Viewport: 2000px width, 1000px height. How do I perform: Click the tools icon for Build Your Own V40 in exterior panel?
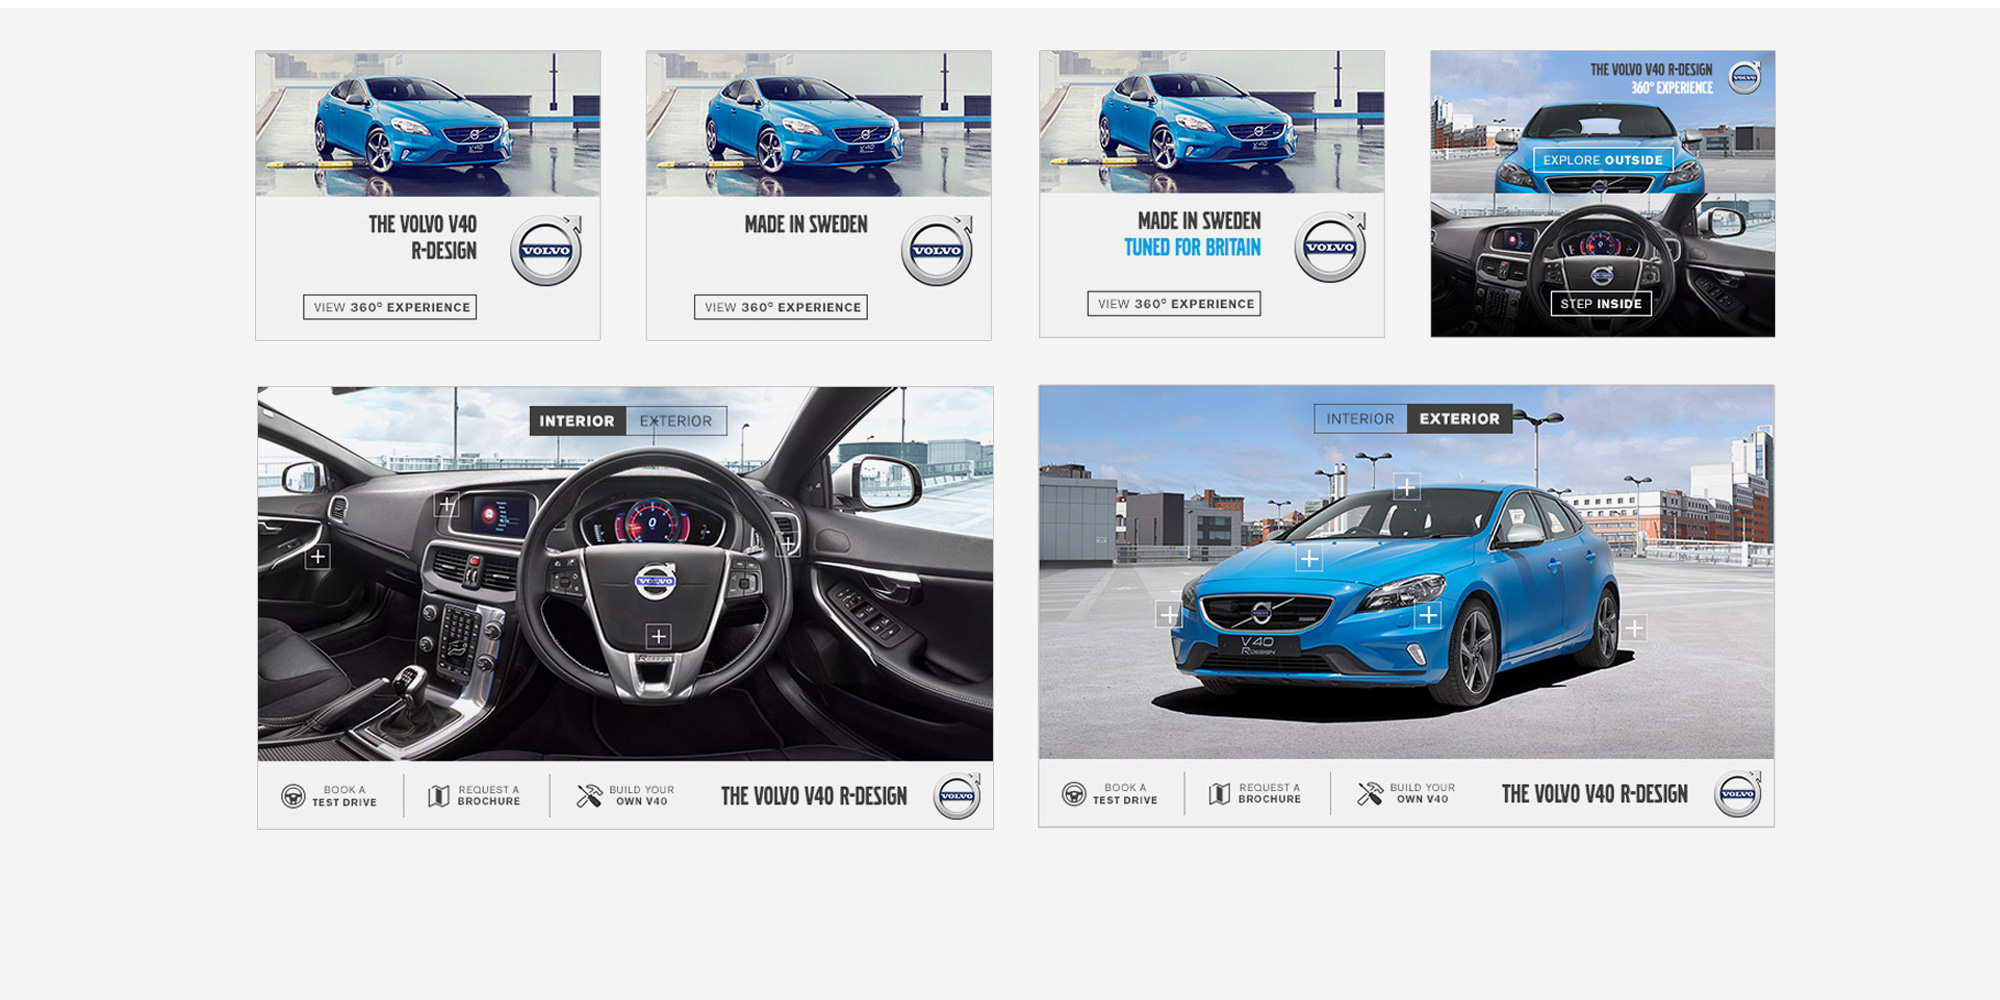point(1370,794)
